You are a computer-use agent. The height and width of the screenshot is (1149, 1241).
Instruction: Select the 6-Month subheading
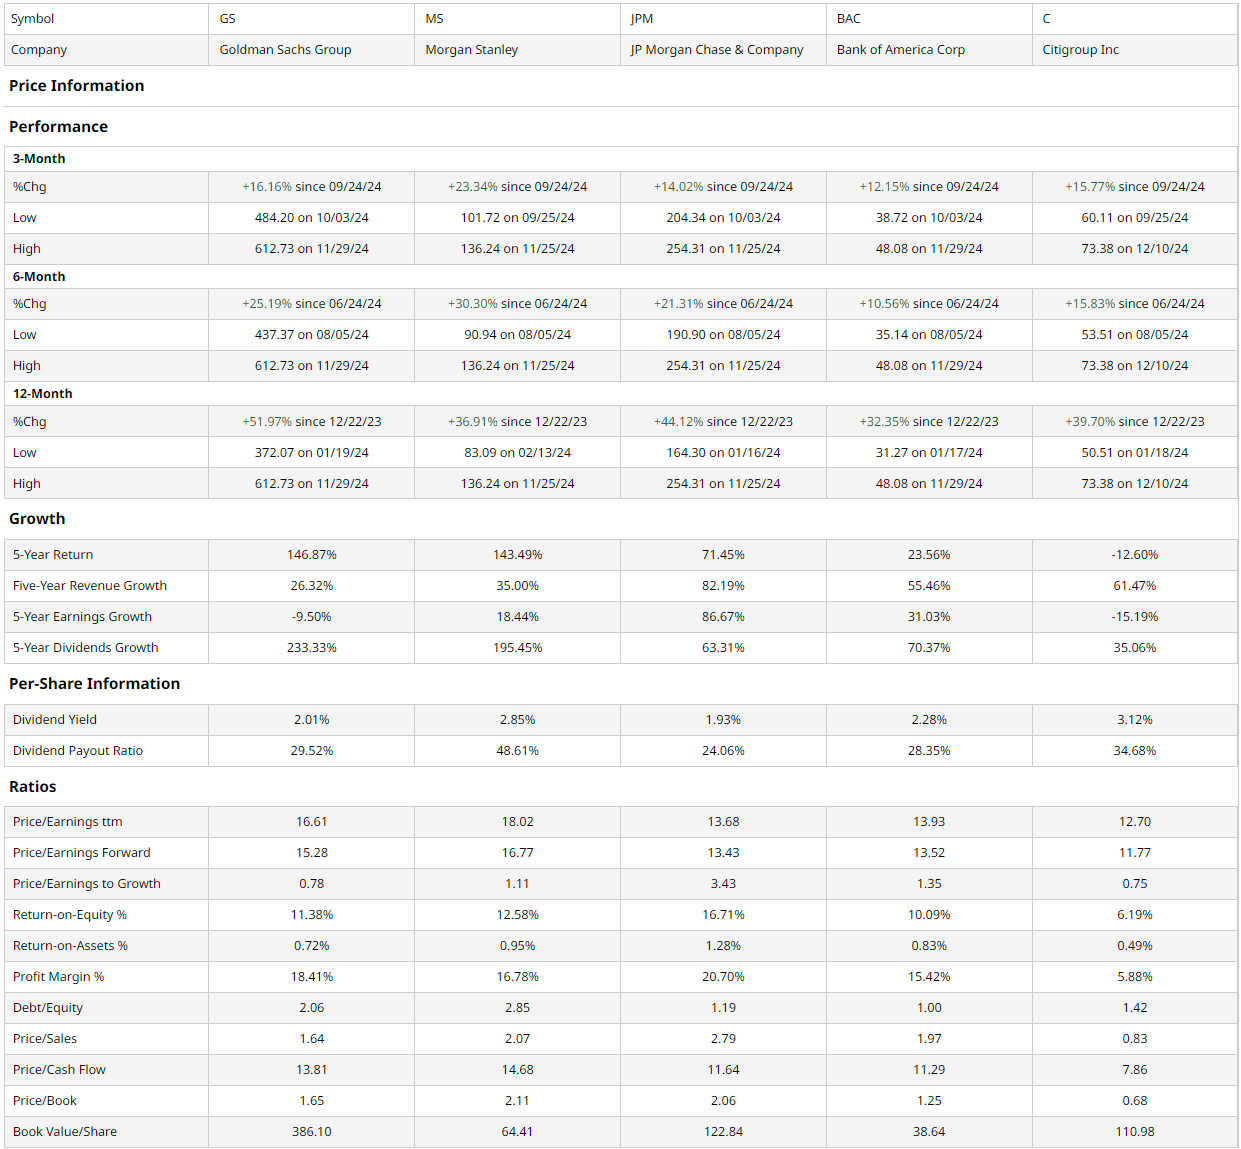click(x=39, y=277)
